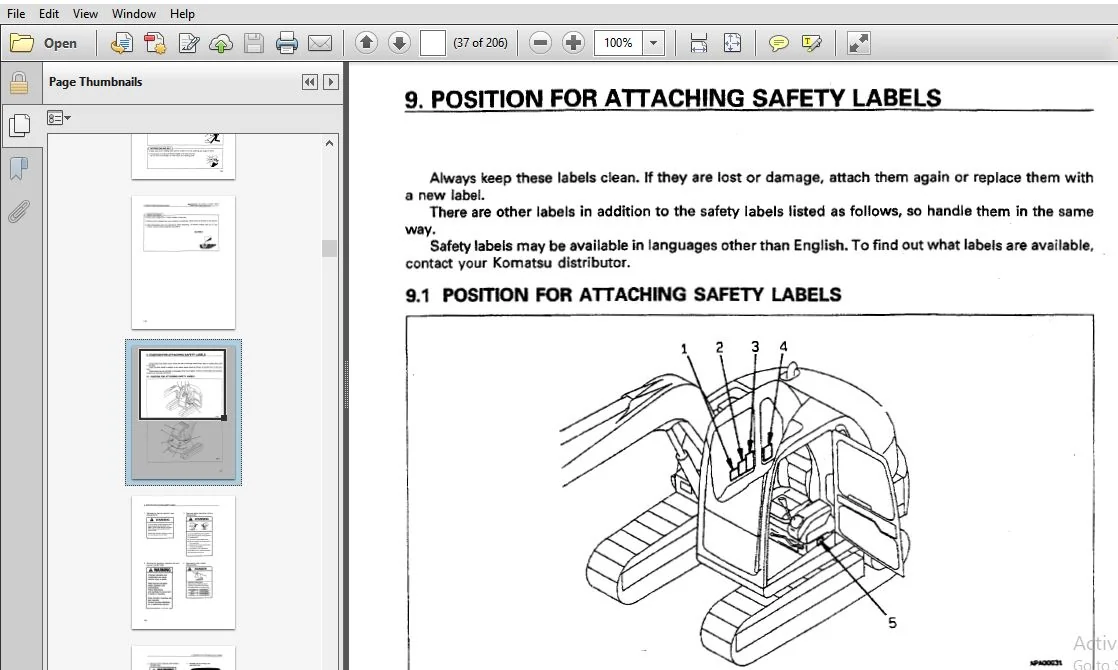Click the edit/sign document icon
This screenshot has width=1118, height=670.
pyautogui.click(x=188, y=43)
